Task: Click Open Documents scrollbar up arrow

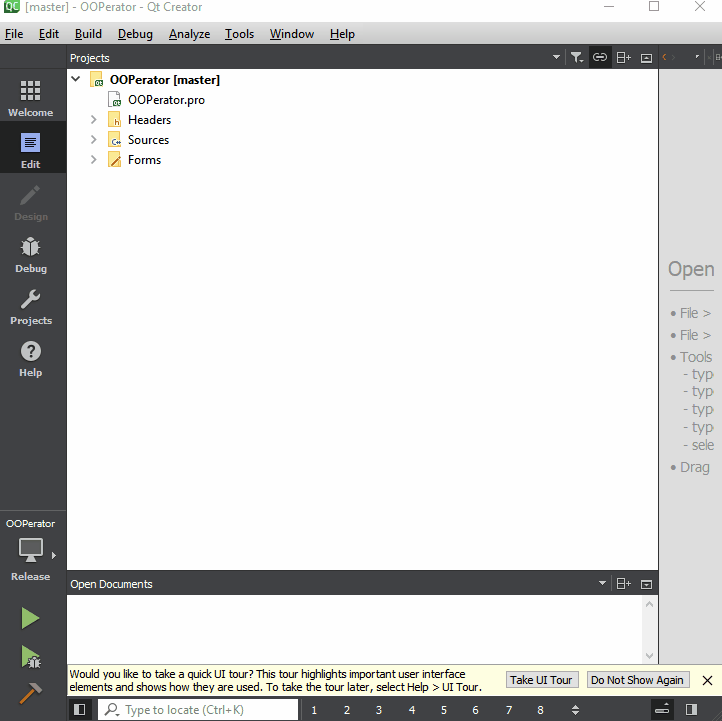Action: pyautogui.click(x=649, y=604)
